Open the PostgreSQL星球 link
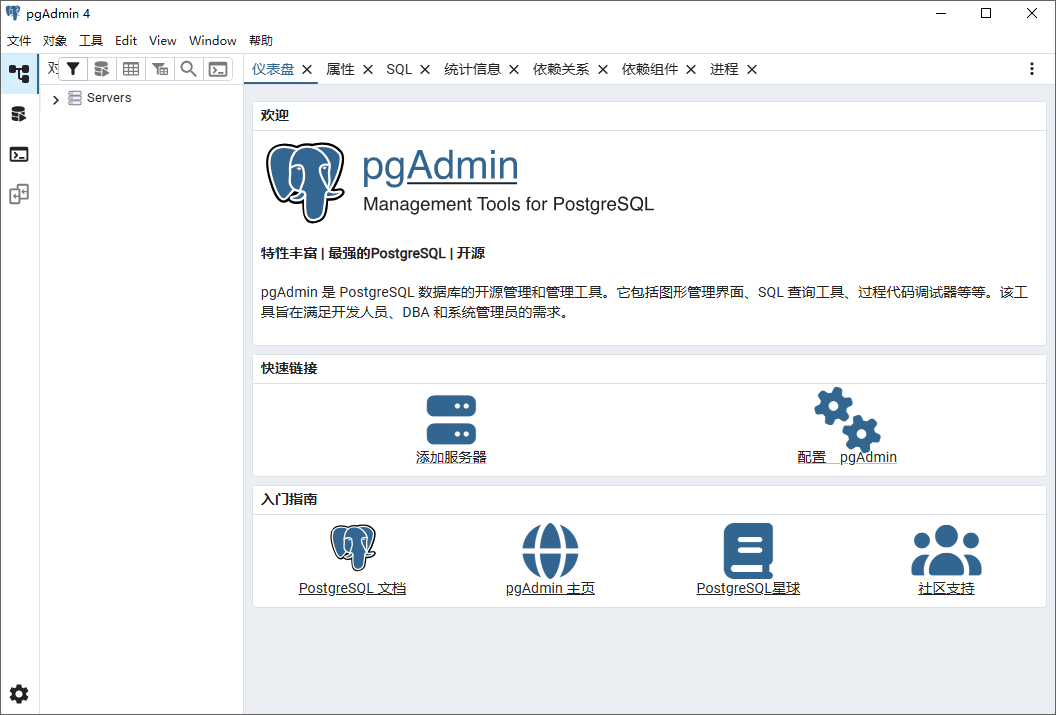Screen dimensions: 1056x715 [x=748, y=588]
